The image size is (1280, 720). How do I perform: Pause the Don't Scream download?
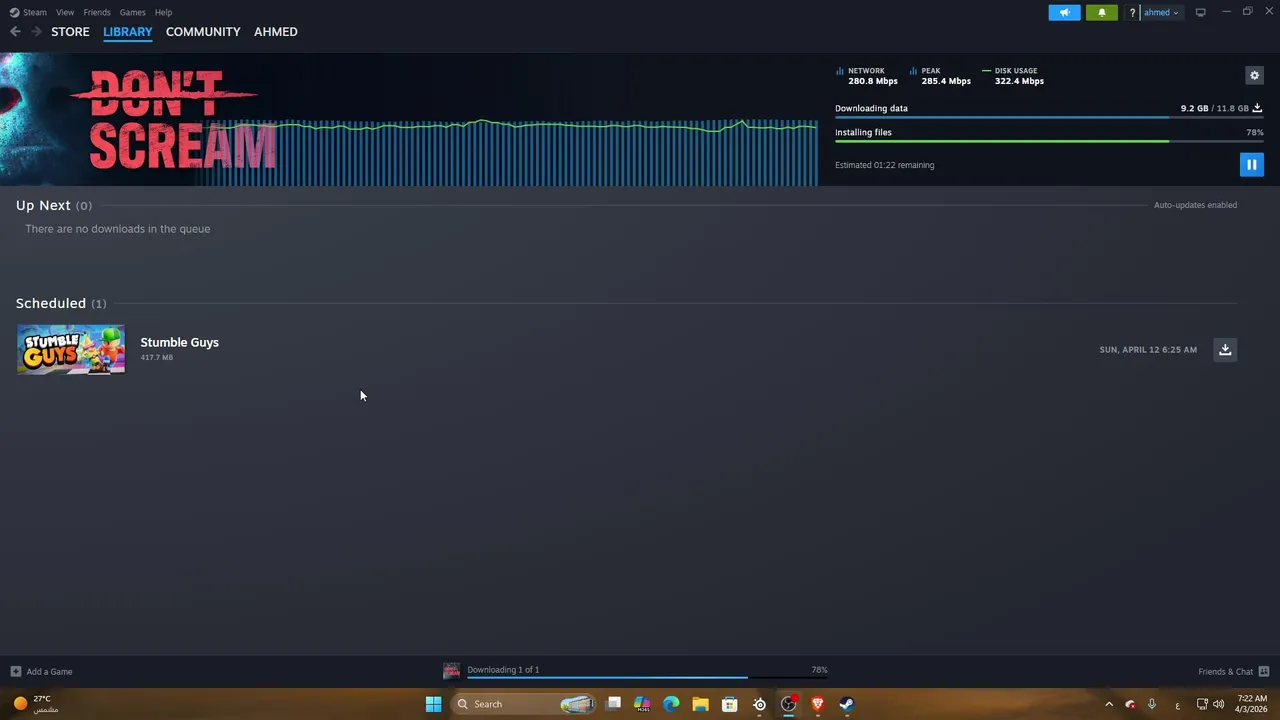click(1251, 165)
